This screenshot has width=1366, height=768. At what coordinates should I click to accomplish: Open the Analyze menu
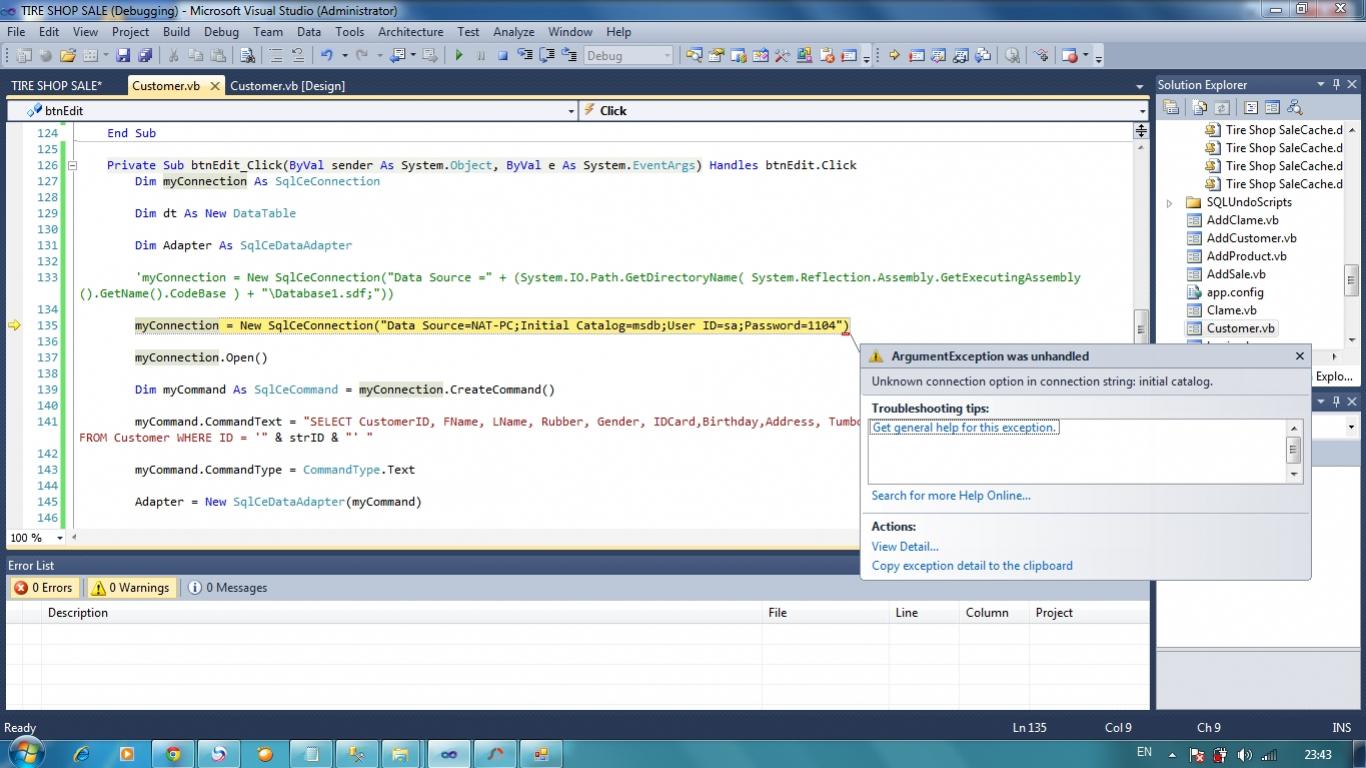coord(513,32)
